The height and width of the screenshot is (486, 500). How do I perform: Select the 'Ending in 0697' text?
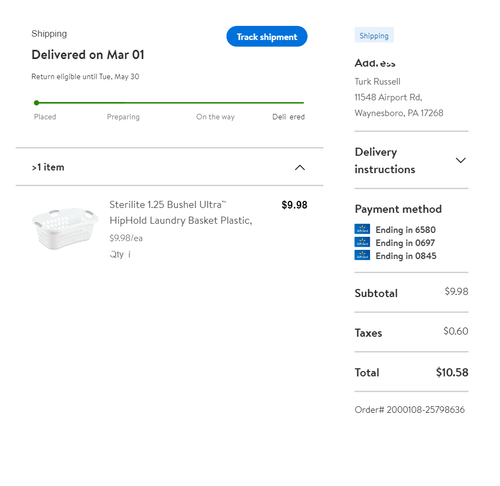405,243
